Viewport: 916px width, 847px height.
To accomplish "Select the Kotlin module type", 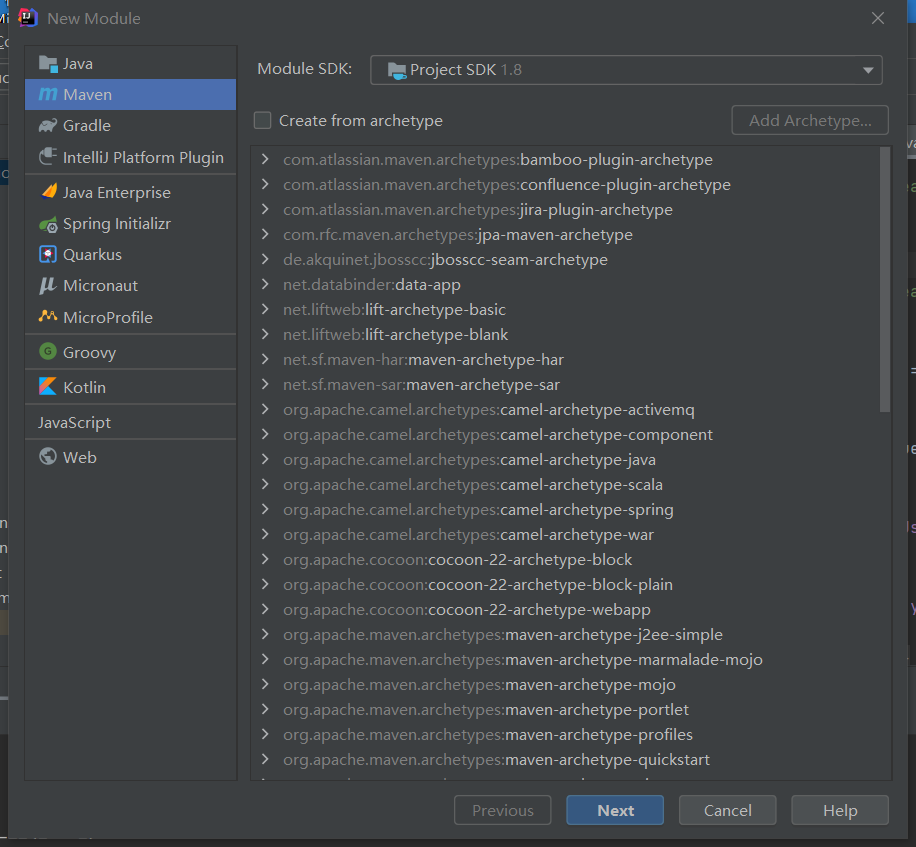I will (131, 387).
